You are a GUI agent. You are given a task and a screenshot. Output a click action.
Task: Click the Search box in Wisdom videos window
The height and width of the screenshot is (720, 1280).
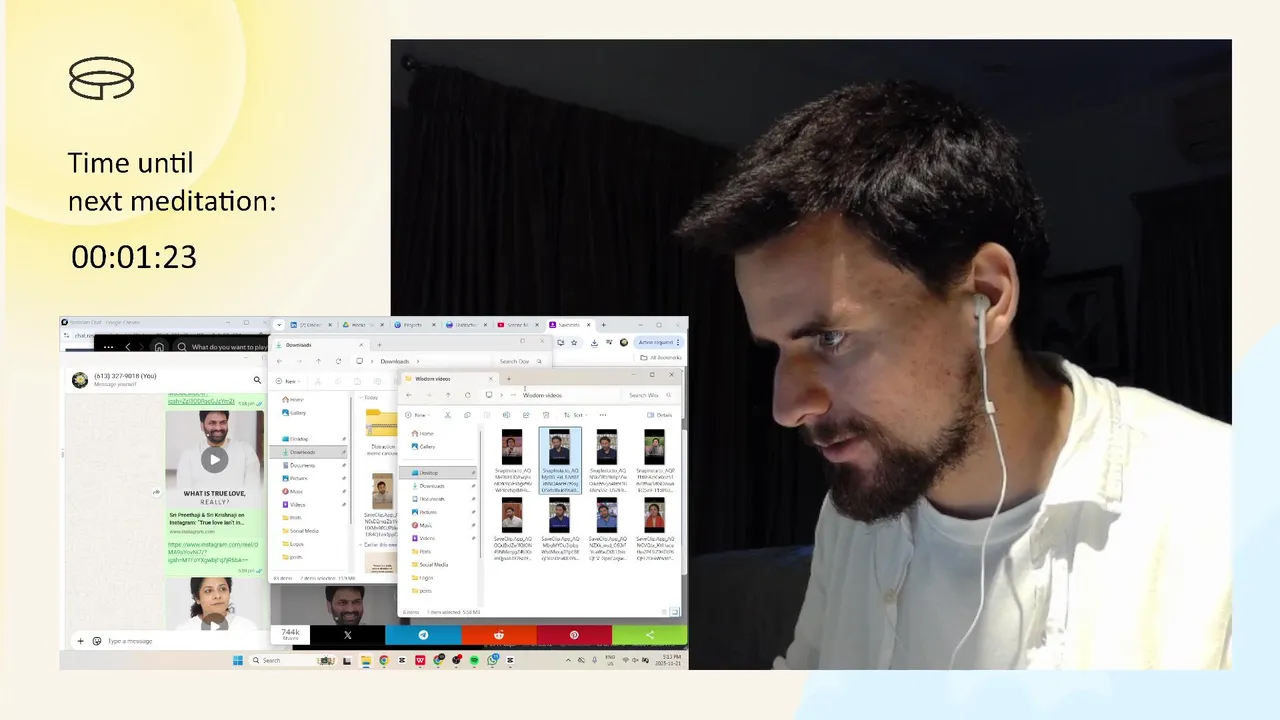tap(650, 395)
